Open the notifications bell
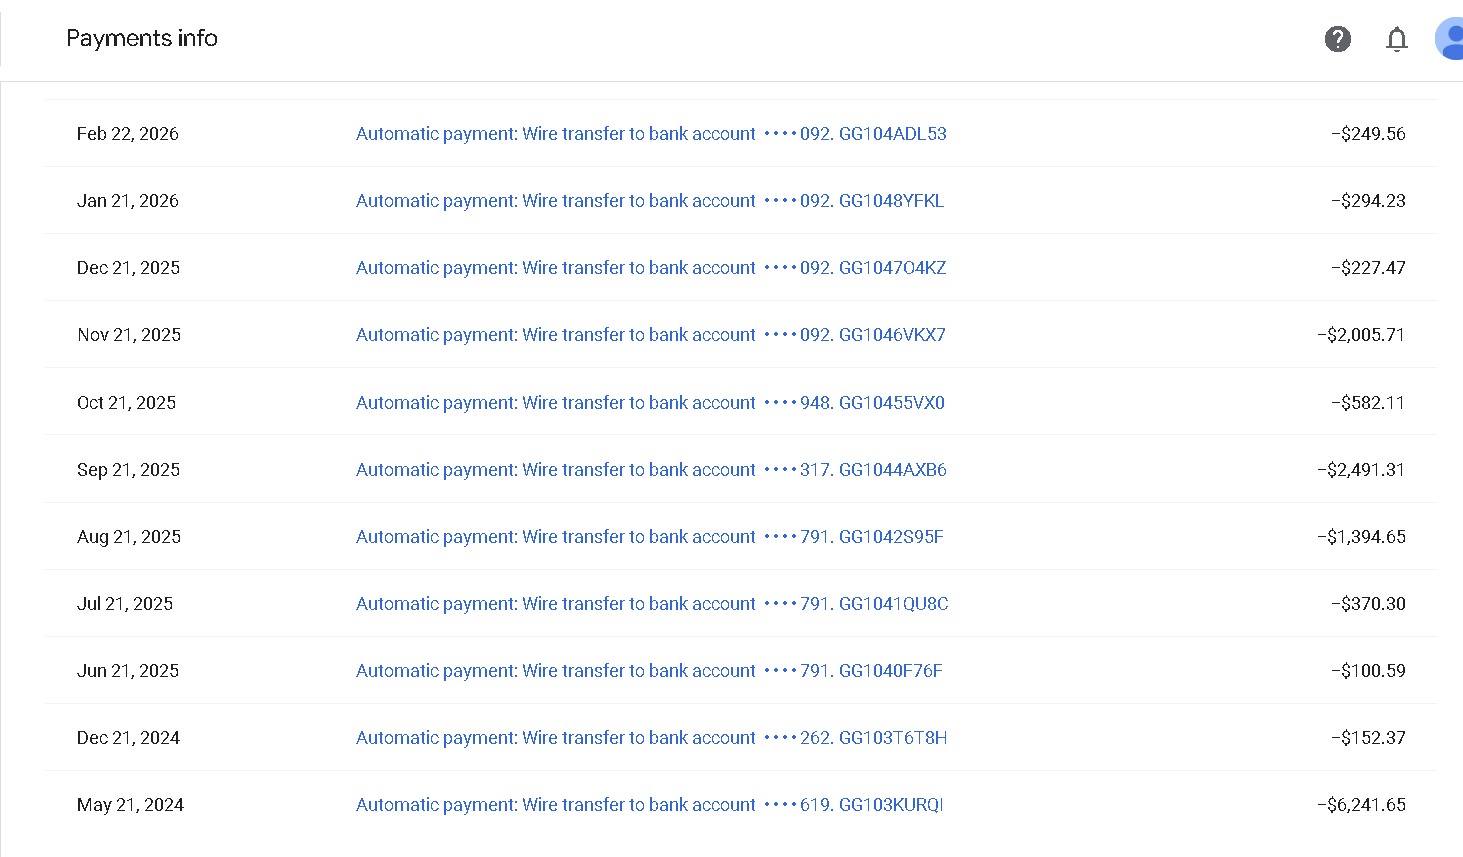 coord(1396,39)
